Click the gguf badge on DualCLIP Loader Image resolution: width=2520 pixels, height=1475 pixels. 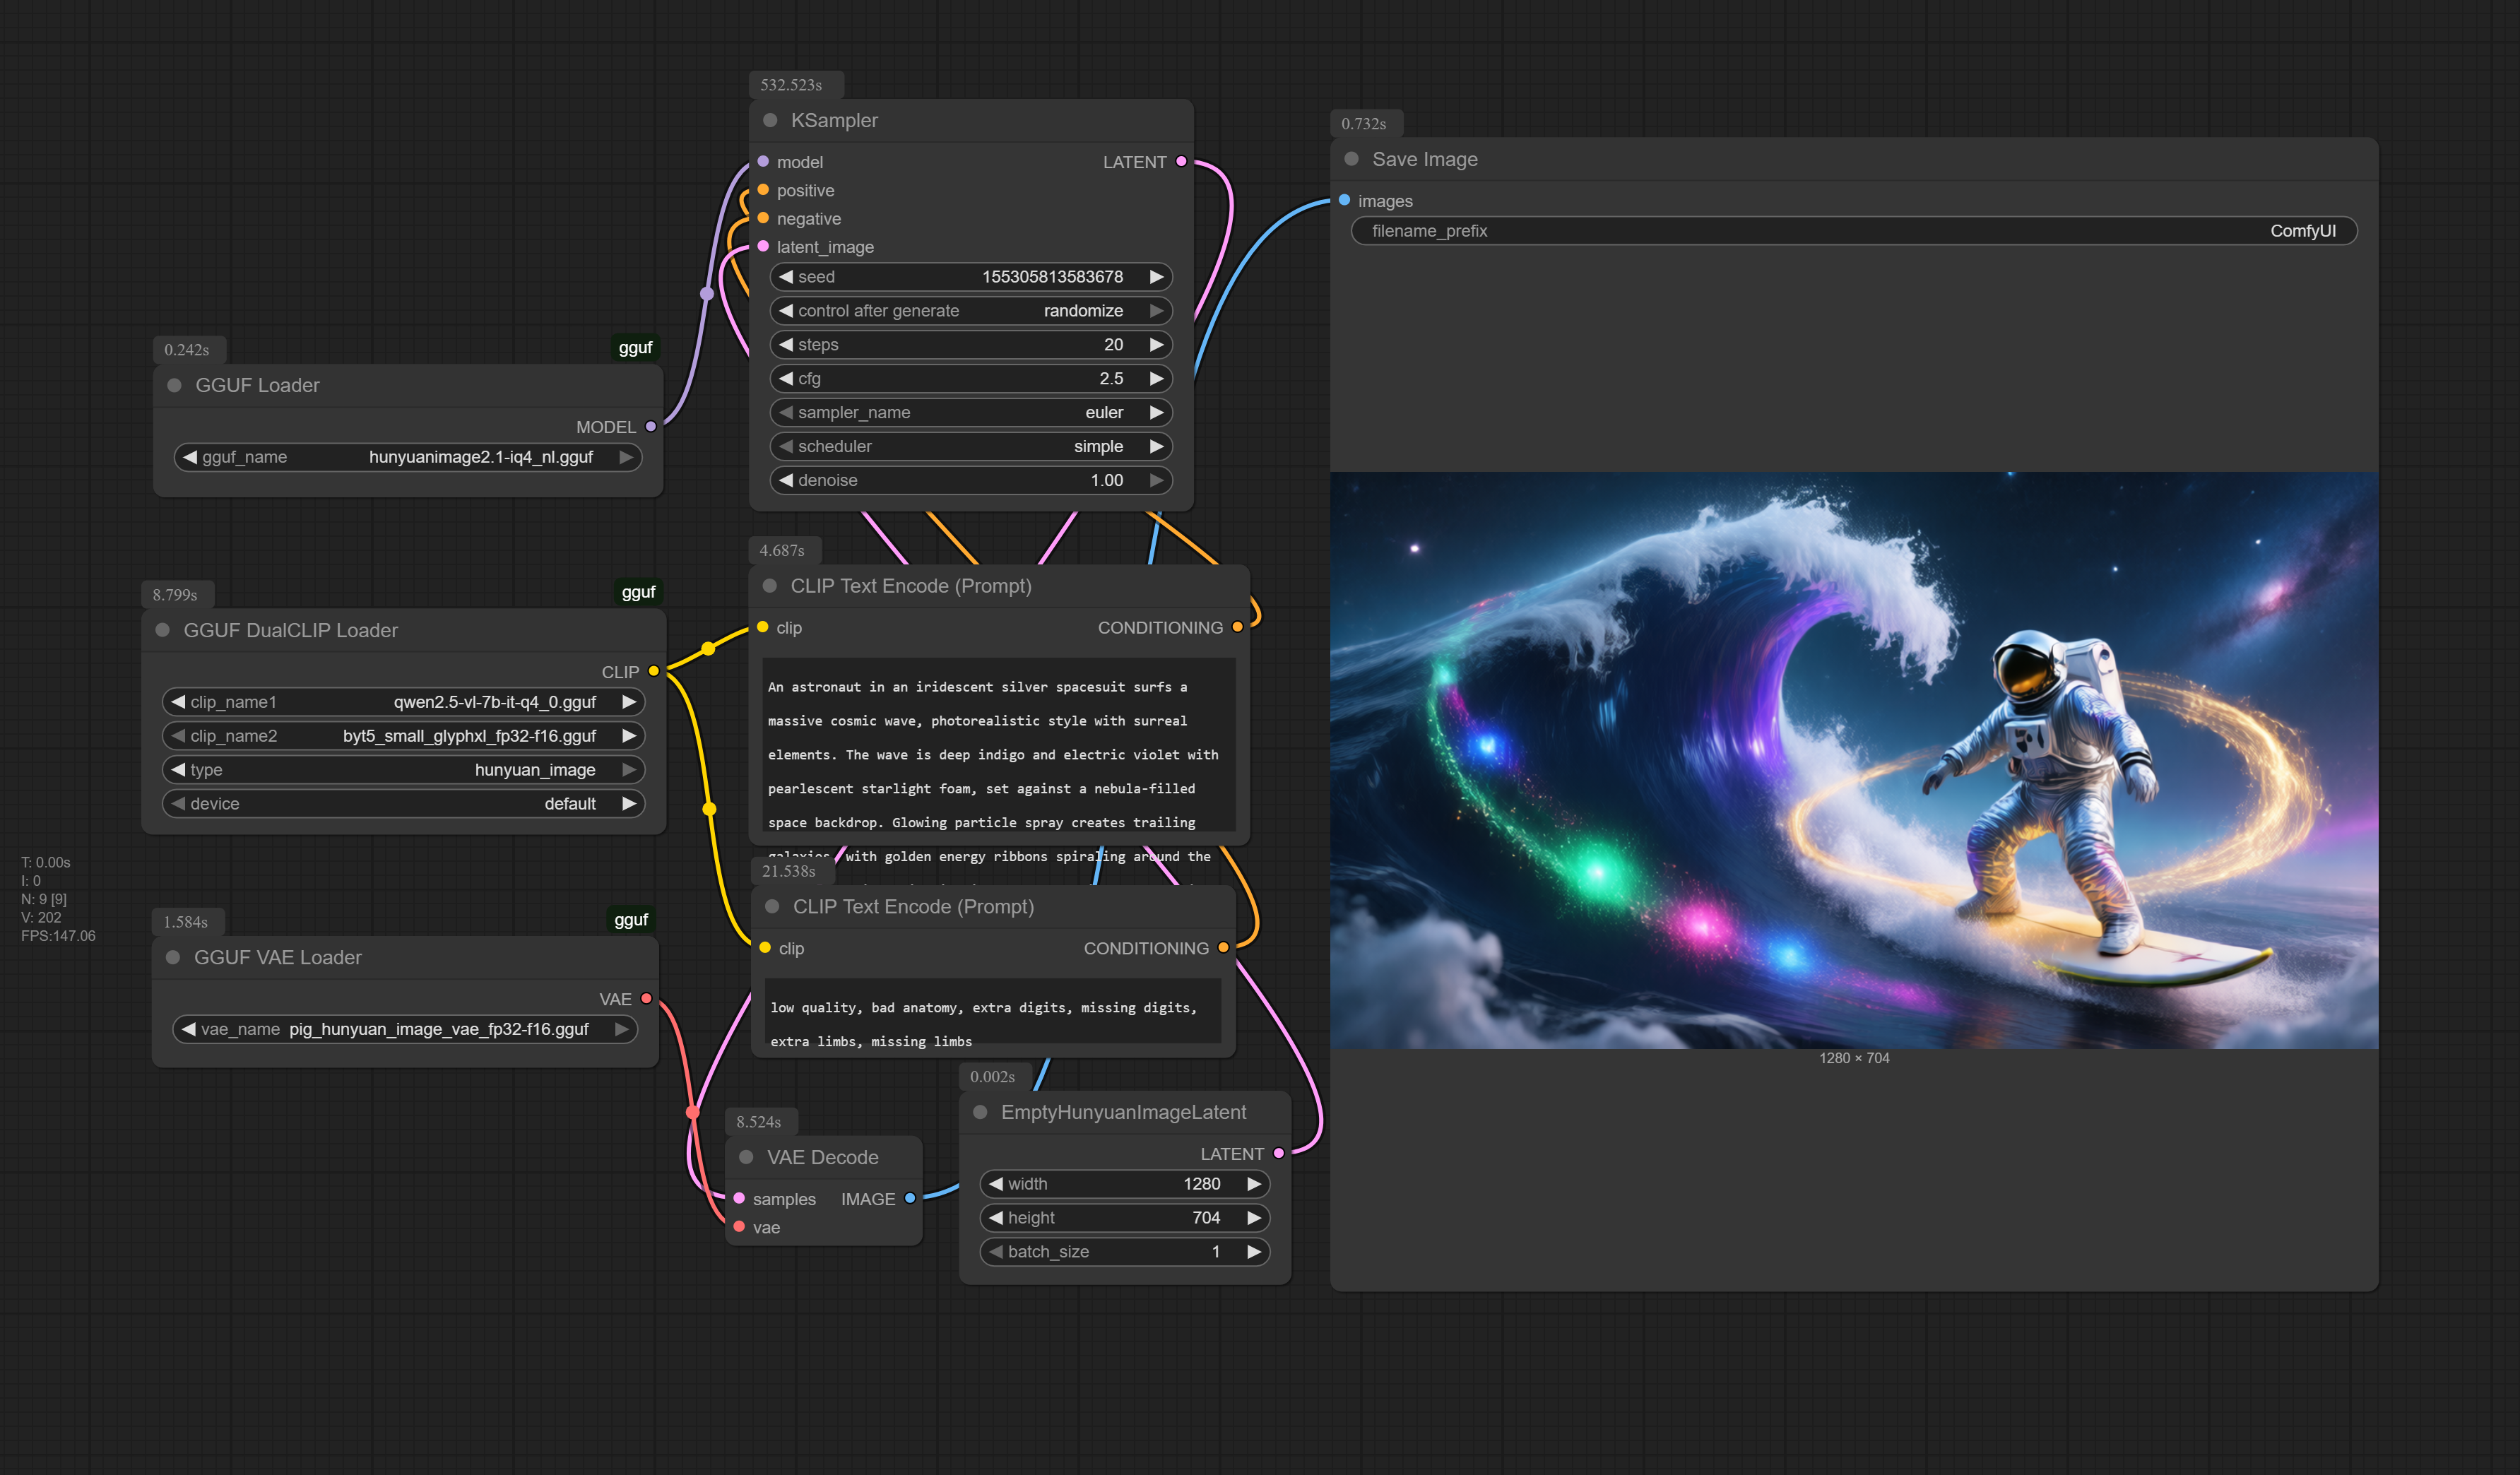point(638,592)
